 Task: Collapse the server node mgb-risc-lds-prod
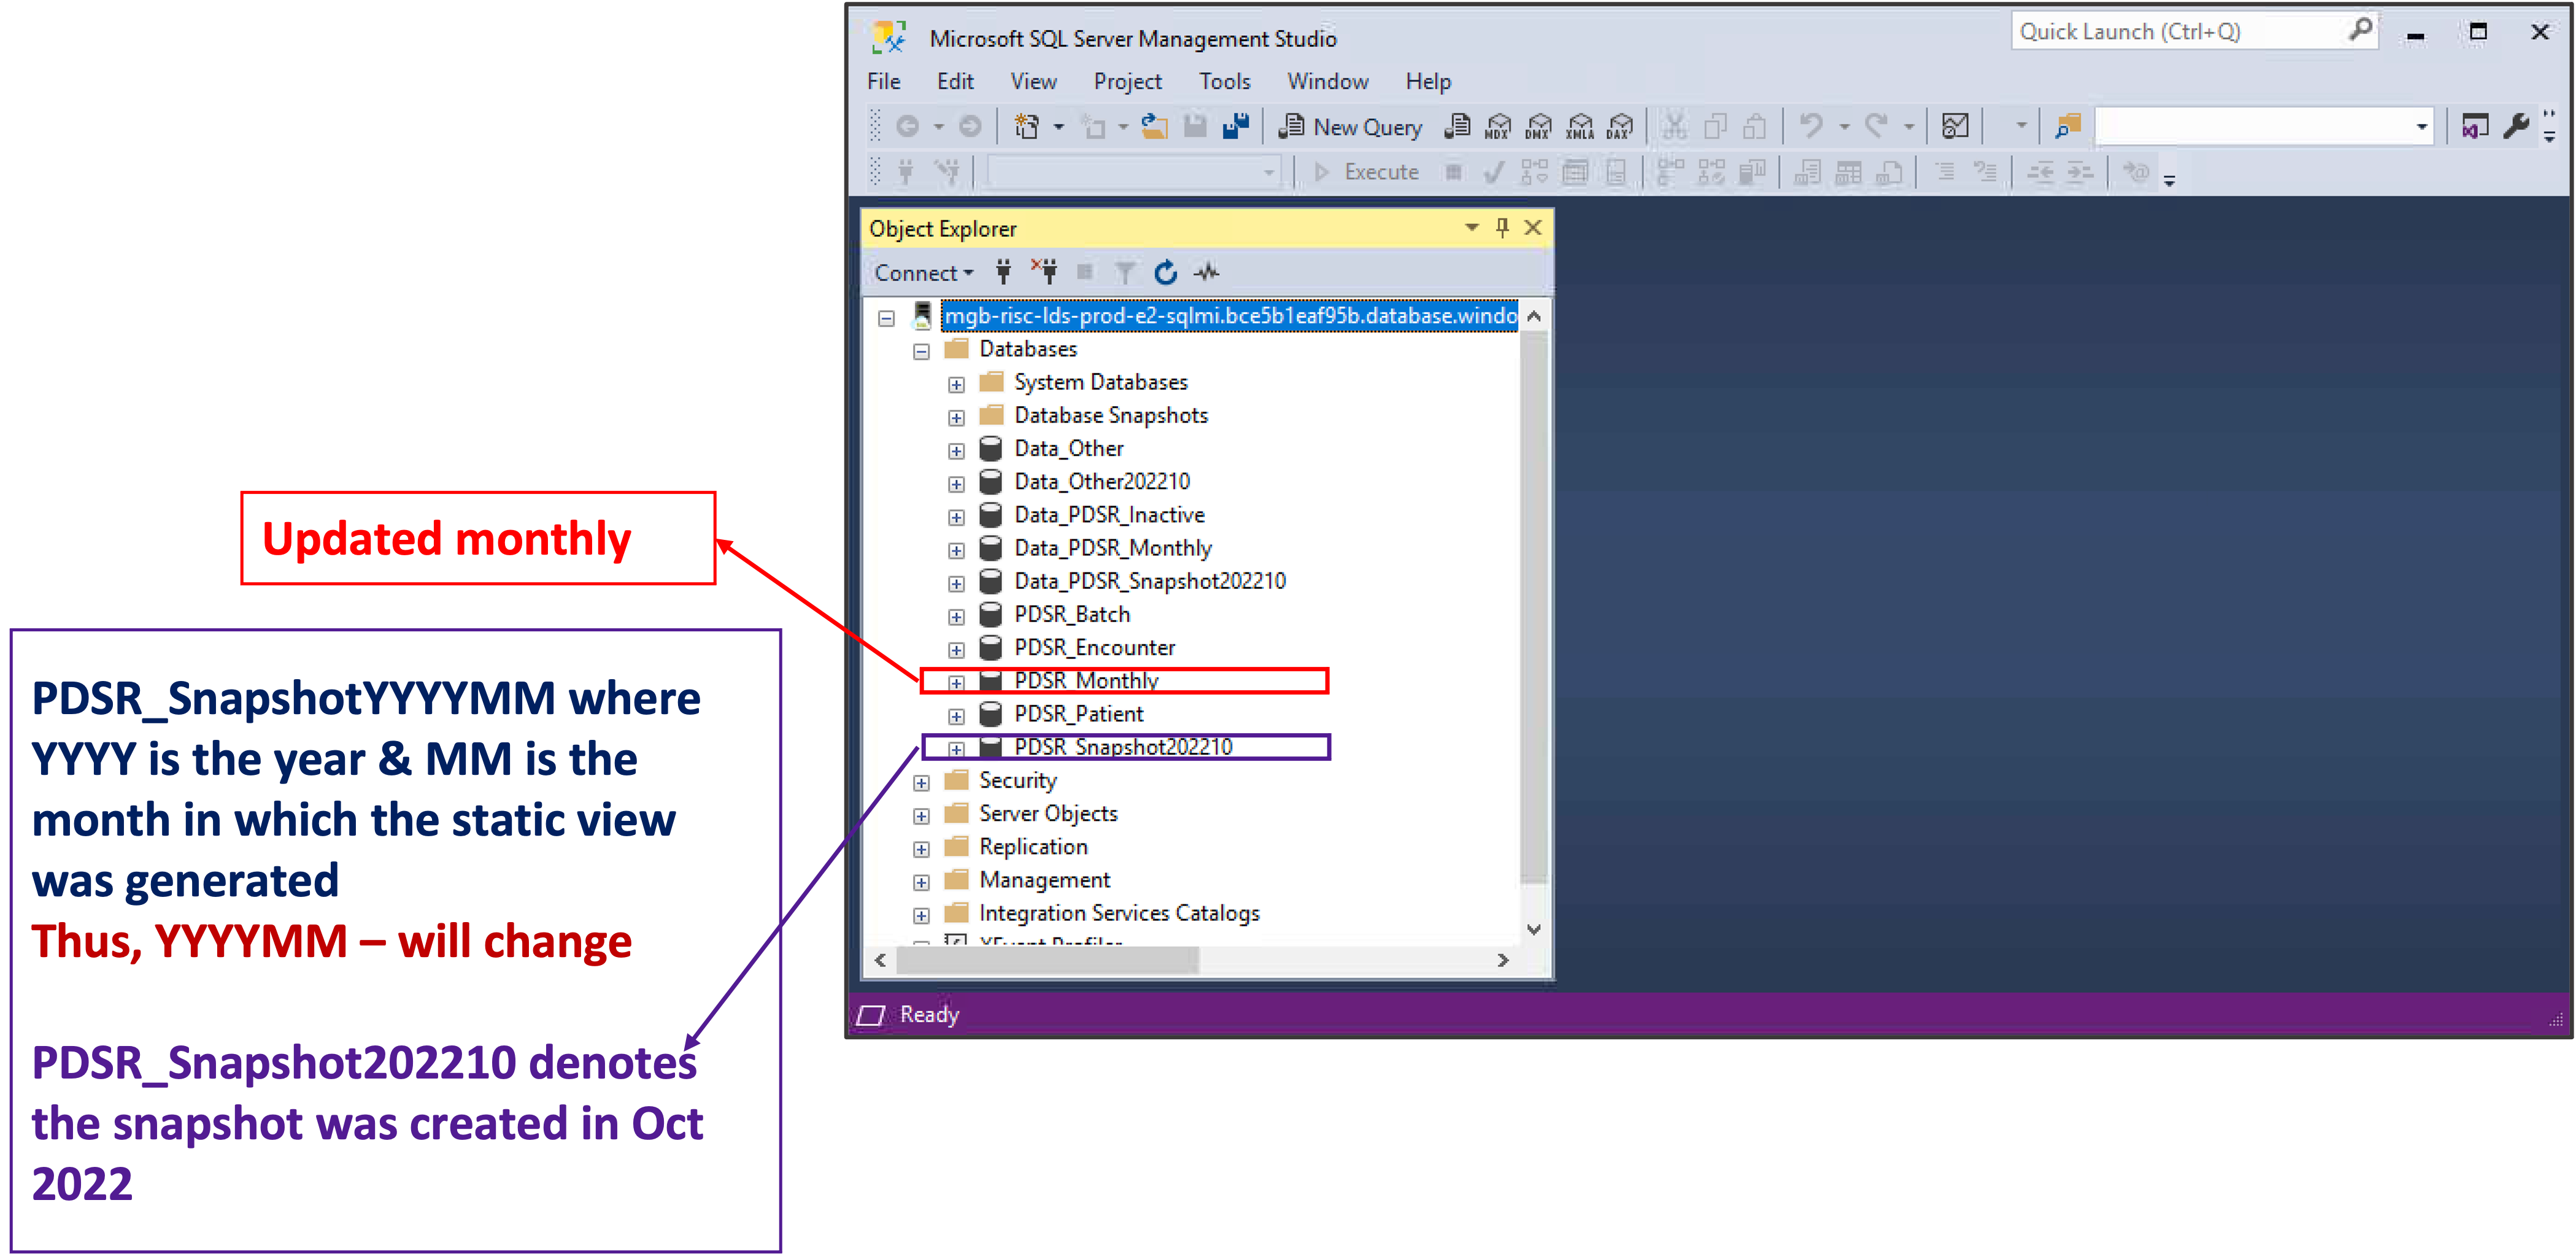pos(886,318)
